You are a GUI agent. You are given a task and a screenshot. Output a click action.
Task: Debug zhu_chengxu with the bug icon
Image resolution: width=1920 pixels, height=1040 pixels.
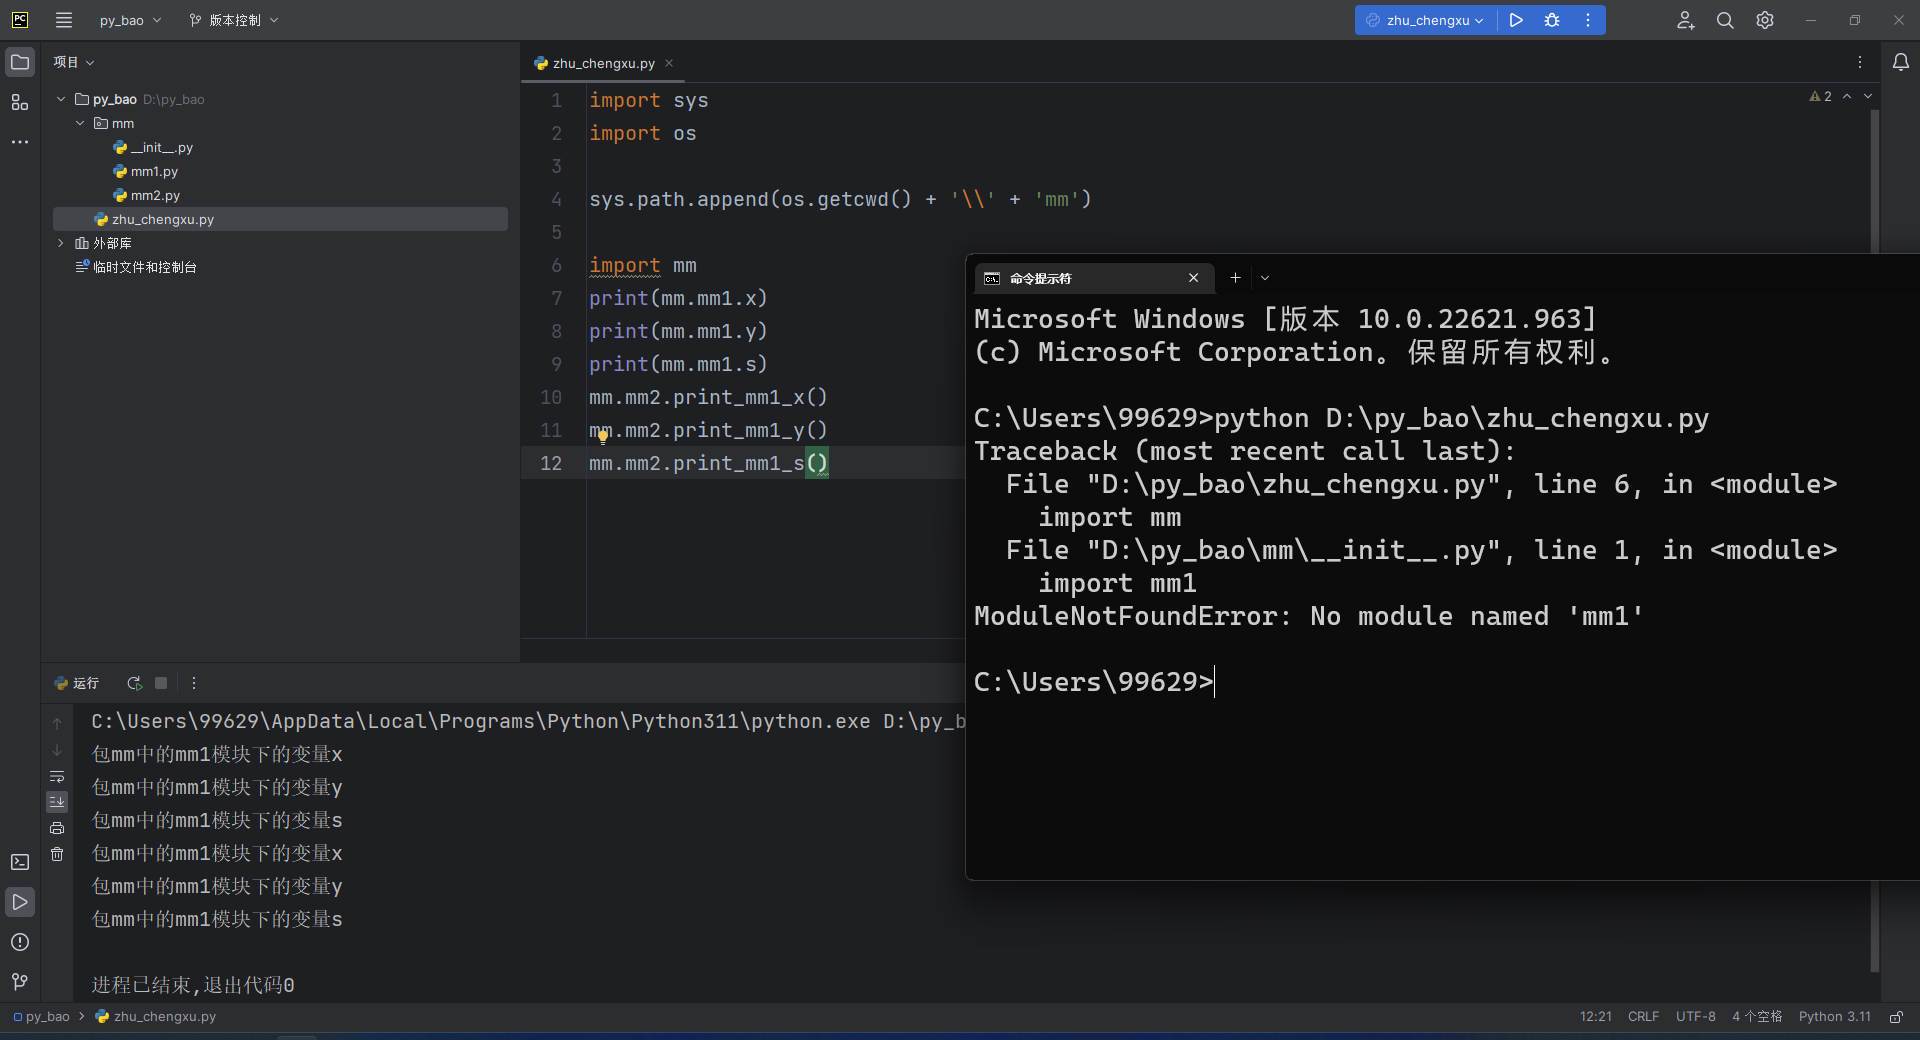(1552, 20)
